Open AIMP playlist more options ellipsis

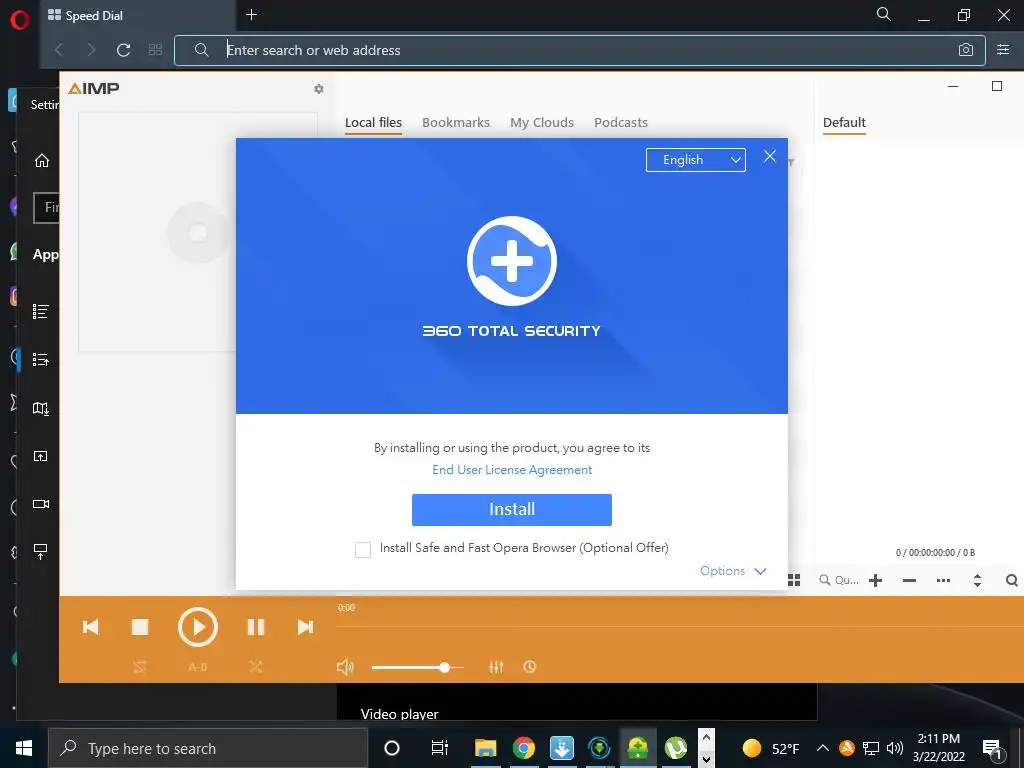point(943,581)
